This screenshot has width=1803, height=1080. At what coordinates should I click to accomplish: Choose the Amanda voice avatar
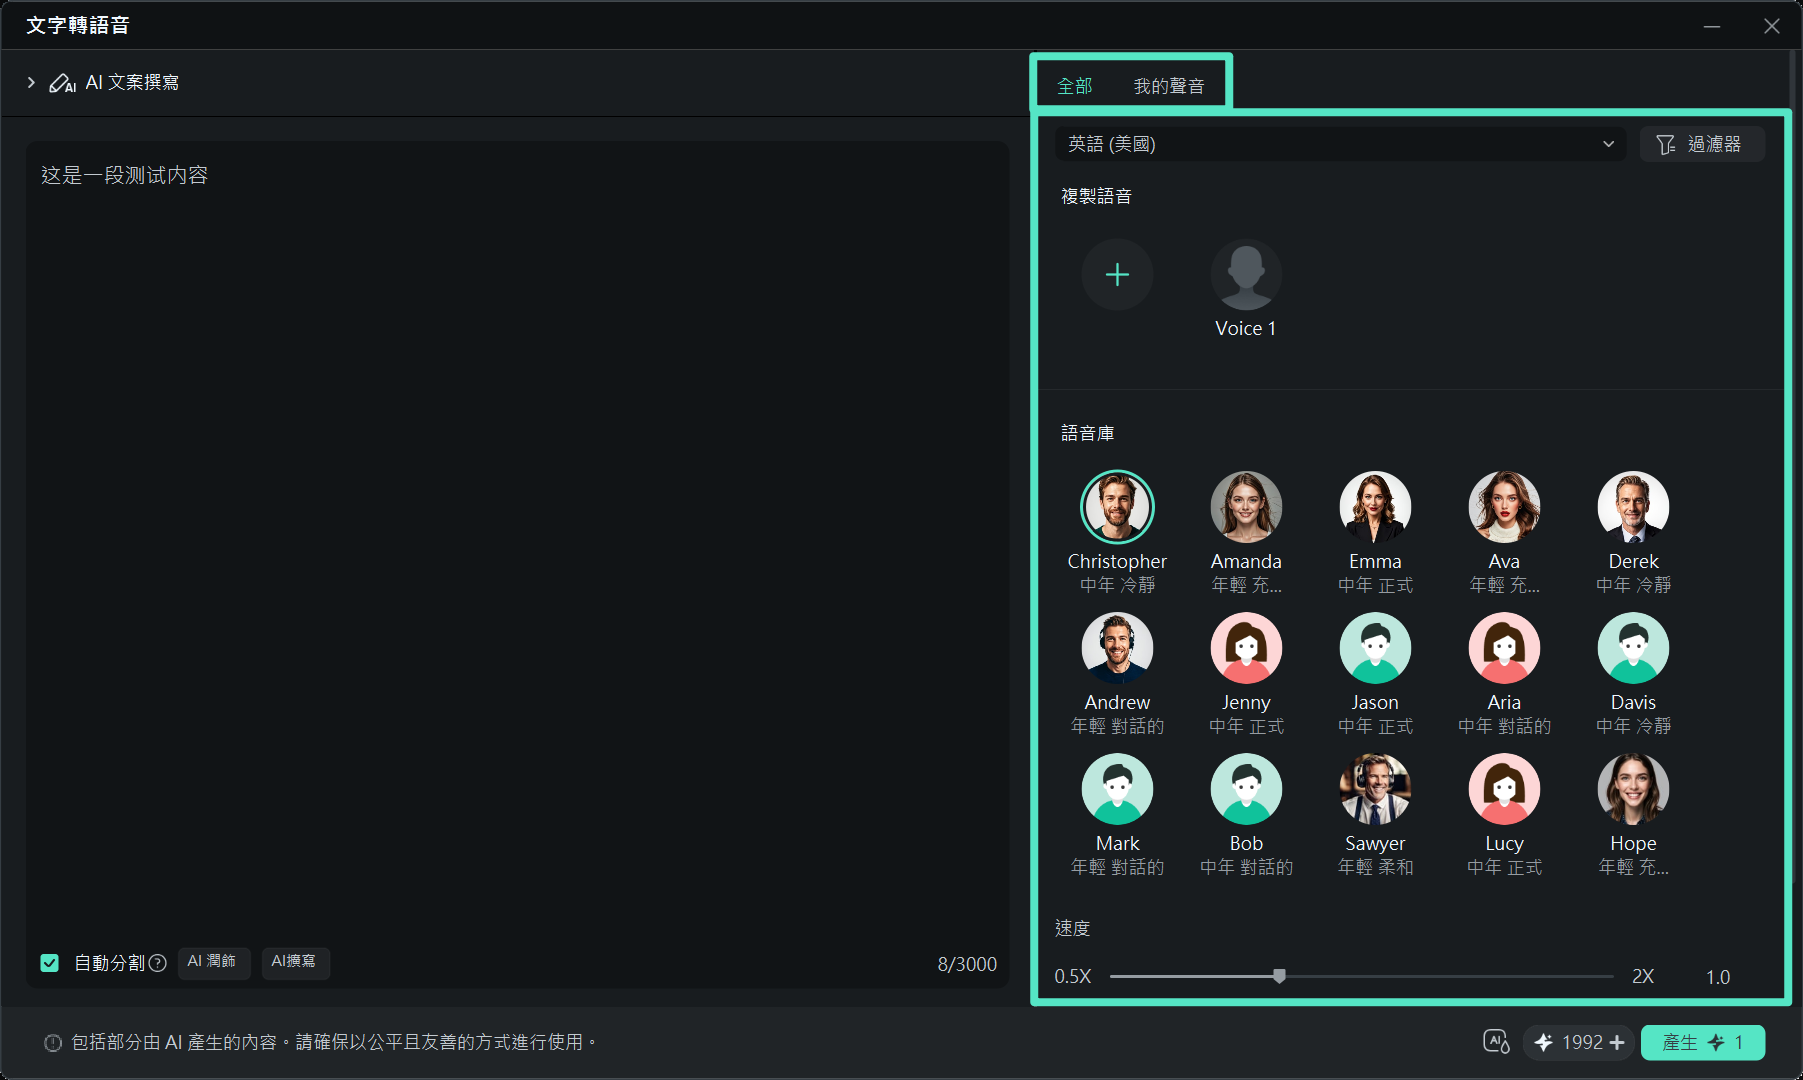pos(1246,507)
